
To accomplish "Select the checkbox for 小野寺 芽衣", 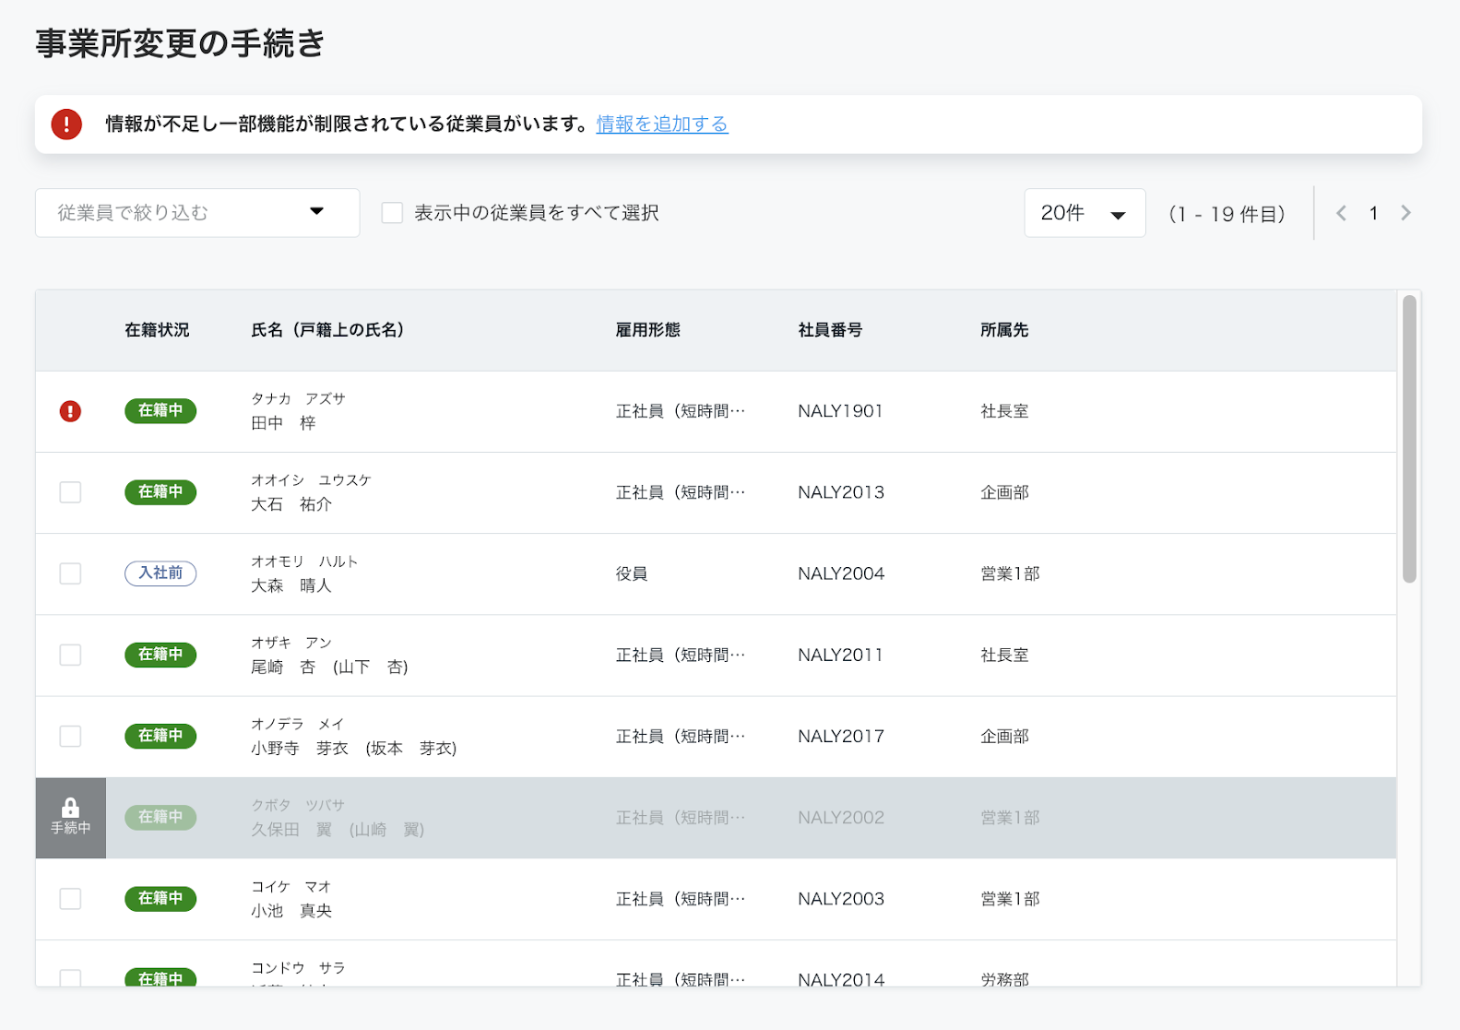I will pos(70,736).
